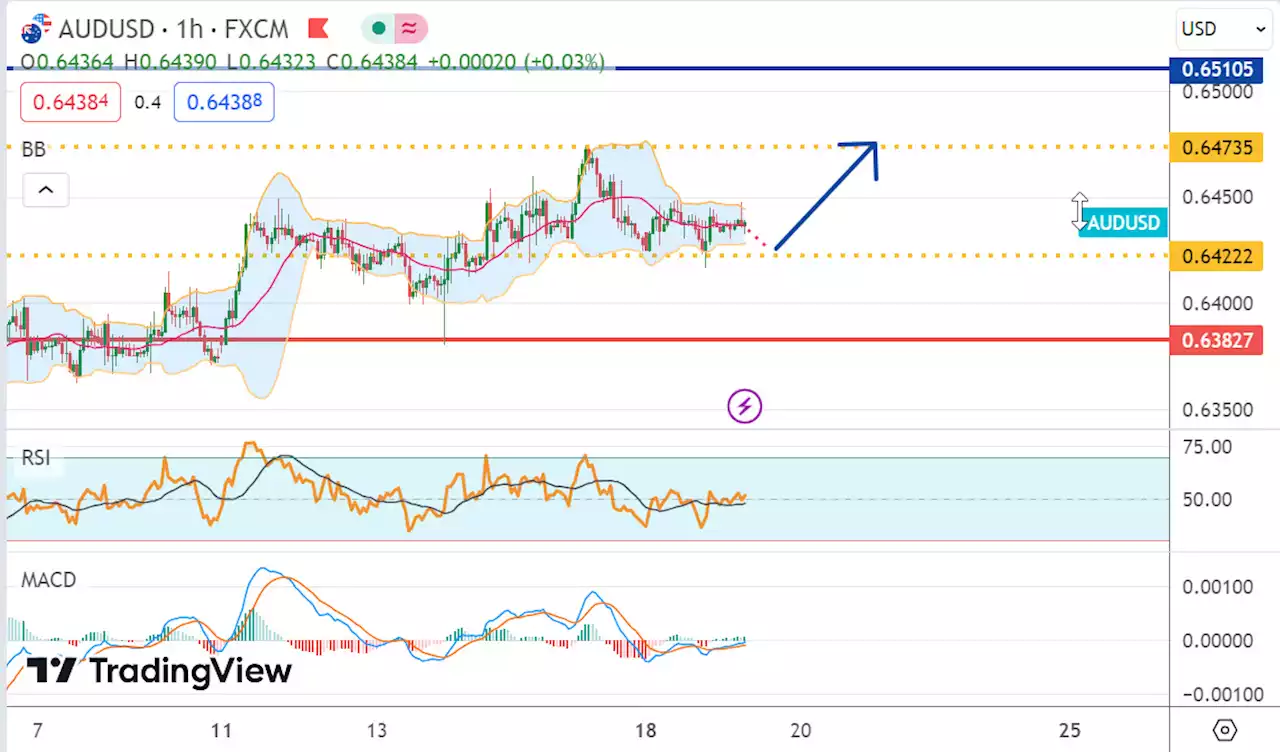Click the red sell price 0.64384 button
Viewport: 1280px width, 752px height.
(70, 102)
